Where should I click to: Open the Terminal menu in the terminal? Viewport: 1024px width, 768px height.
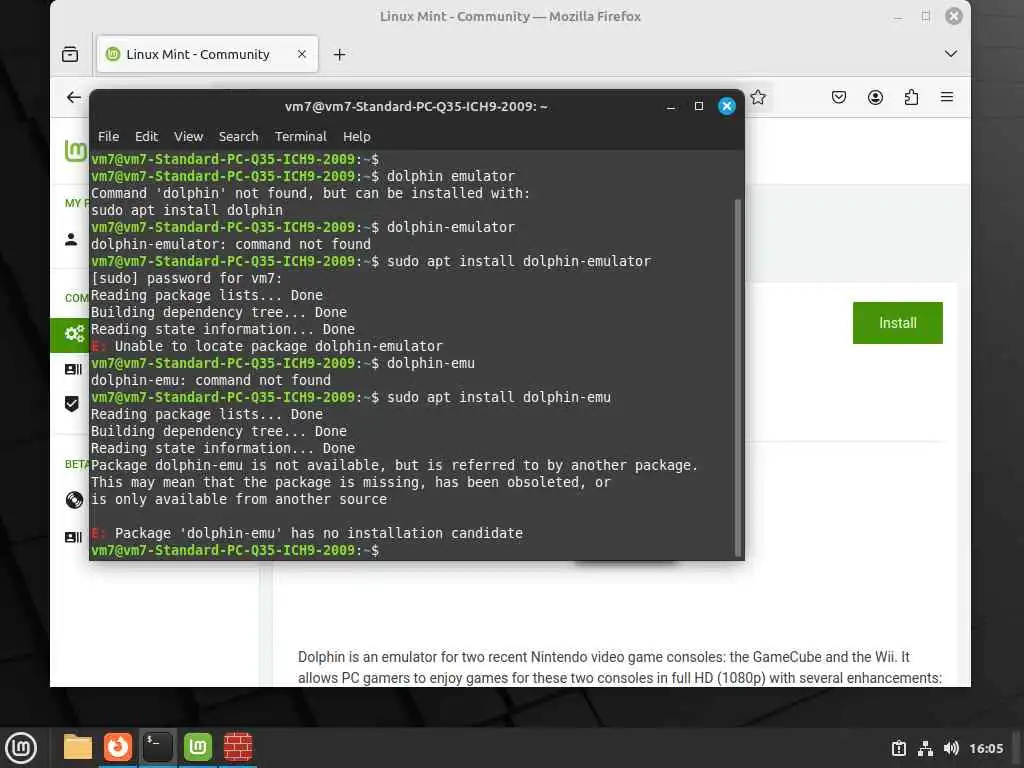[x=300, y=136]
